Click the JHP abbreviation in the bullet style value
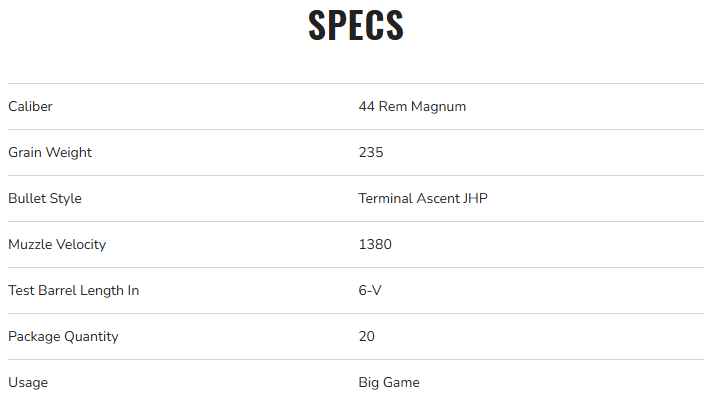The image size is (711, 404). [474, 199]
